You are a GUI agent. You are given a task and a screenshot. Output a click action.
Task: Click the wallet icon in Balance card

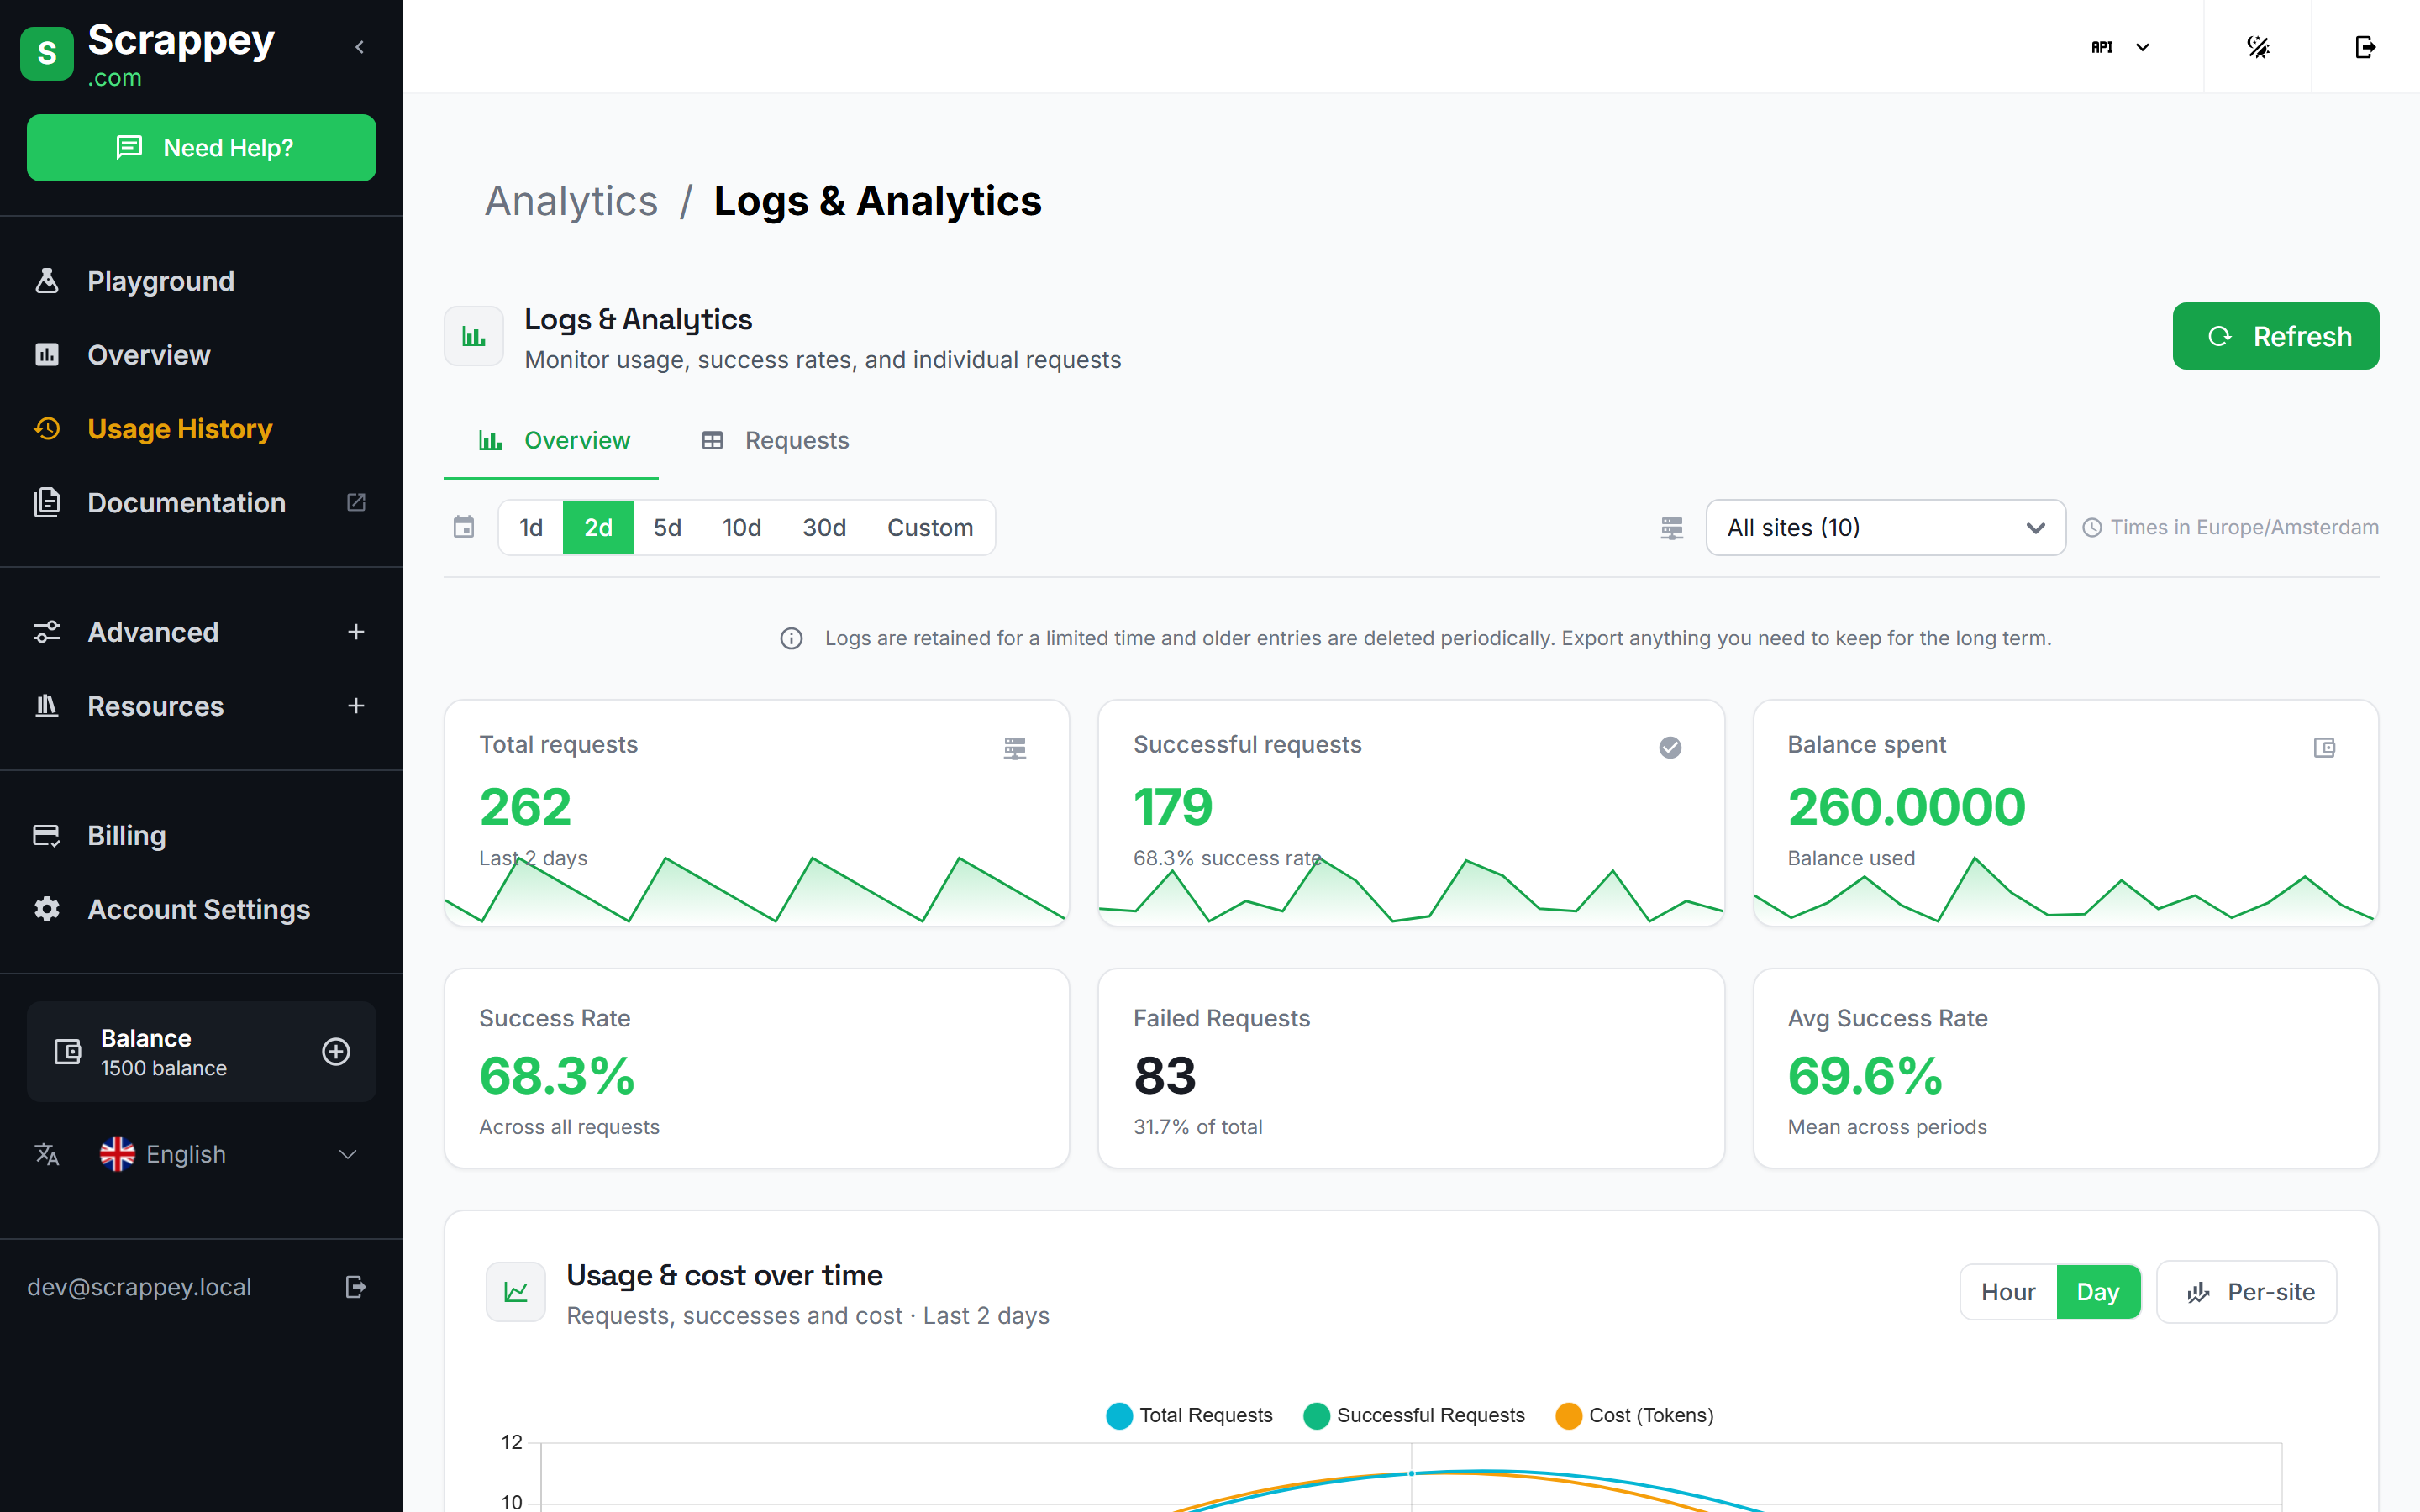67,1051
